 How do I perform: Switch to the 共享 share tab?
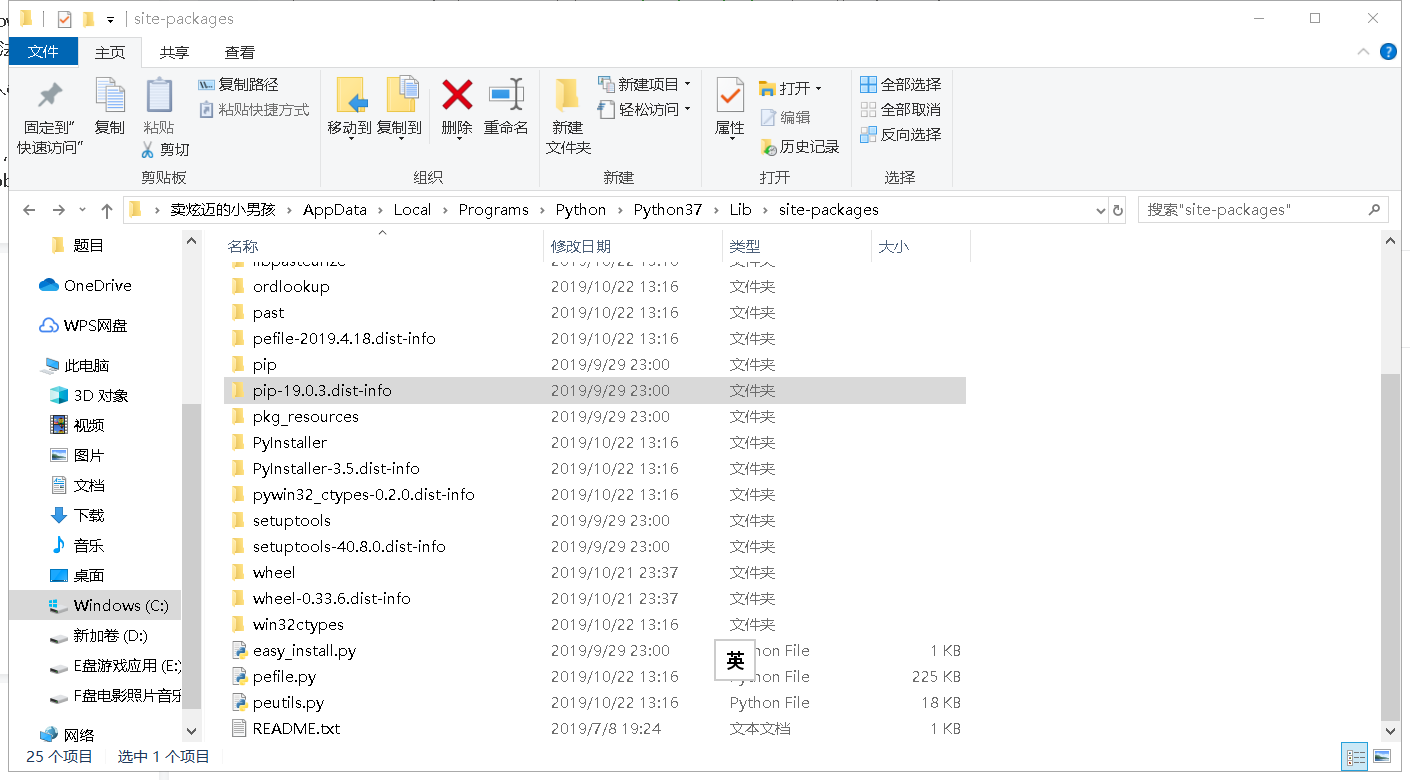coord(175,52)
